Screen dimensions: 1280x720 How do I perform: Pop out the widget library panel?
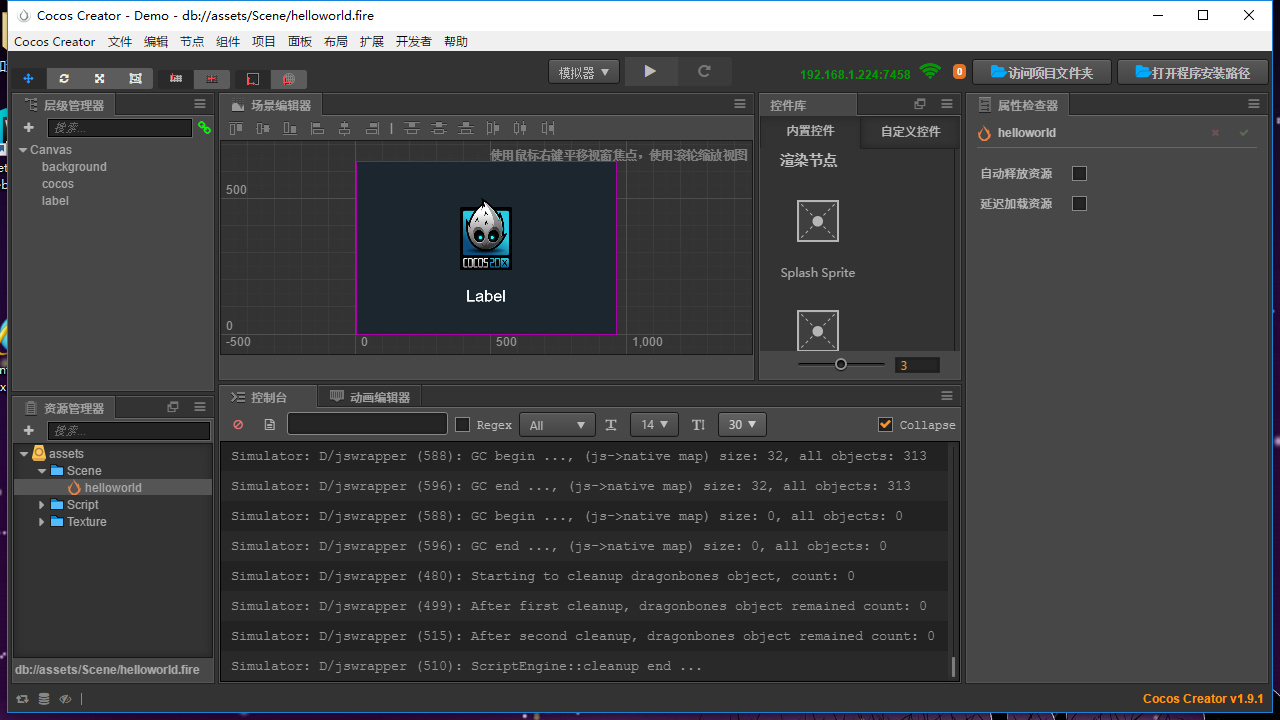point(920,104)
